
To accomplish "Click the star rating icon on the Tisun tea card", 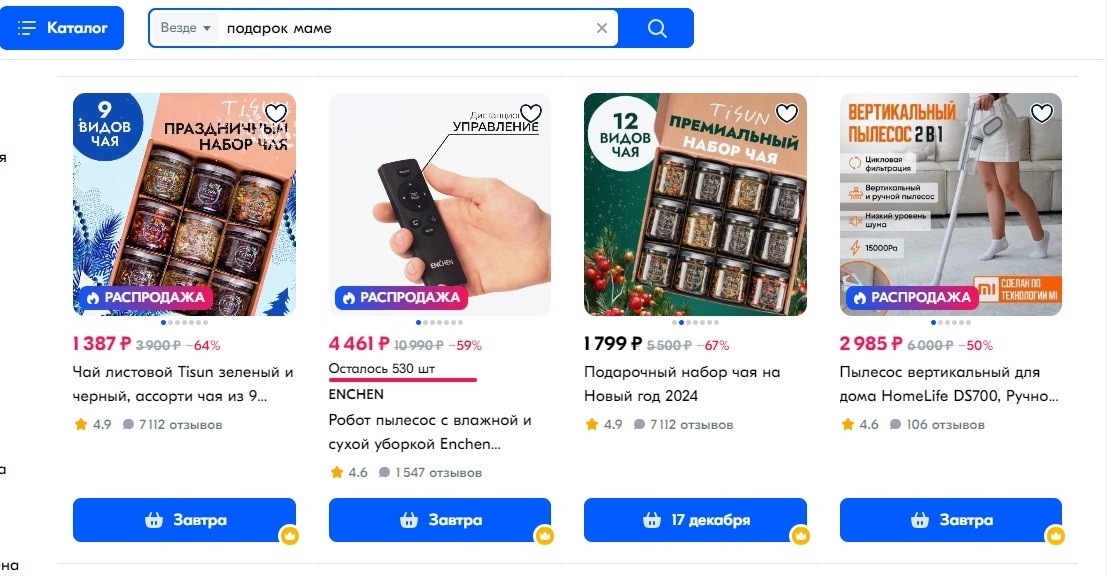I will pos(80,424).
